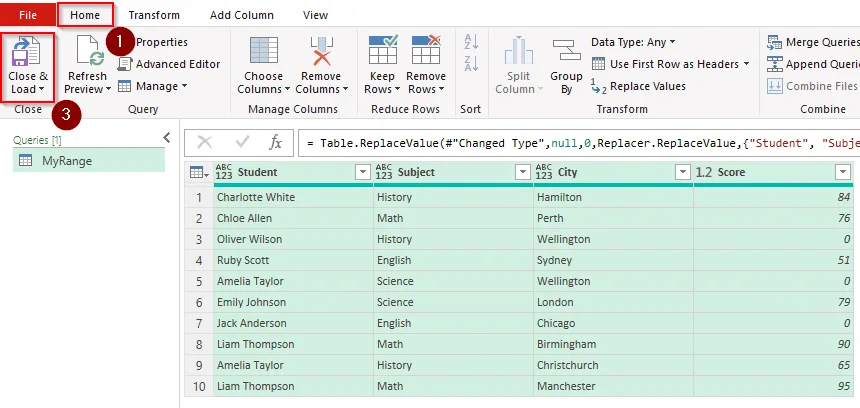Switch to the Transform tab
Image resolution: width=860 pixels, height=408 pixels.
pos(154,15)
